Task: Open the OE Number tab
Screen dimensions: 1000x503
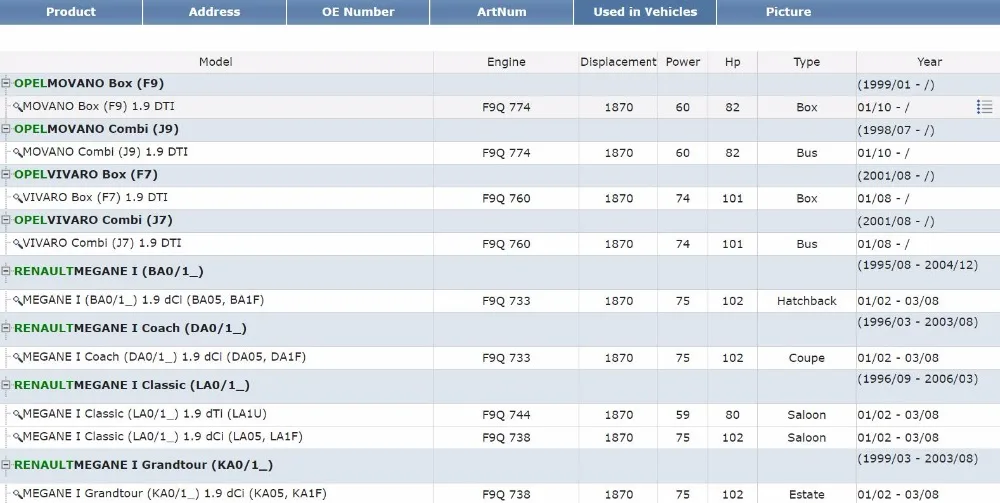Action: point(358,12)
